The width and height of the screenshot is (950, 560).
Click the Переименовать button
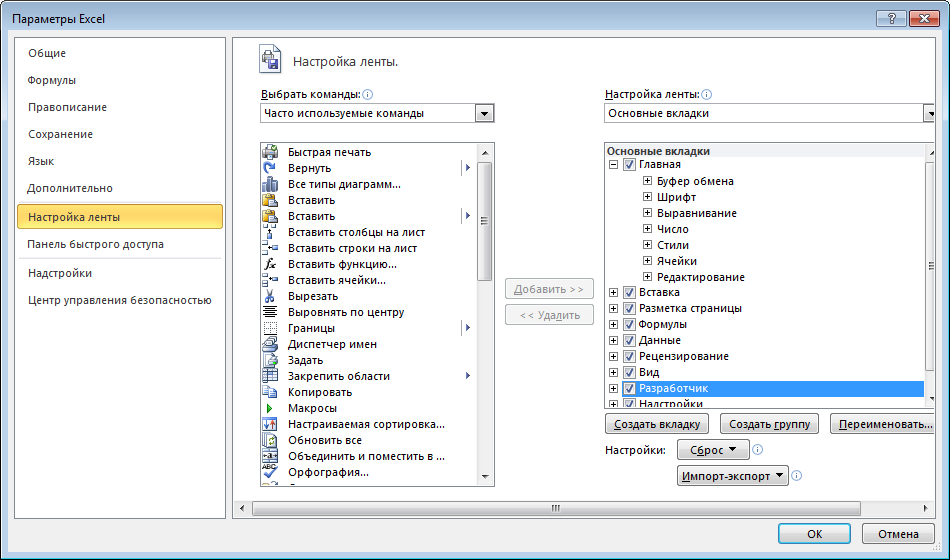point(883,424)
